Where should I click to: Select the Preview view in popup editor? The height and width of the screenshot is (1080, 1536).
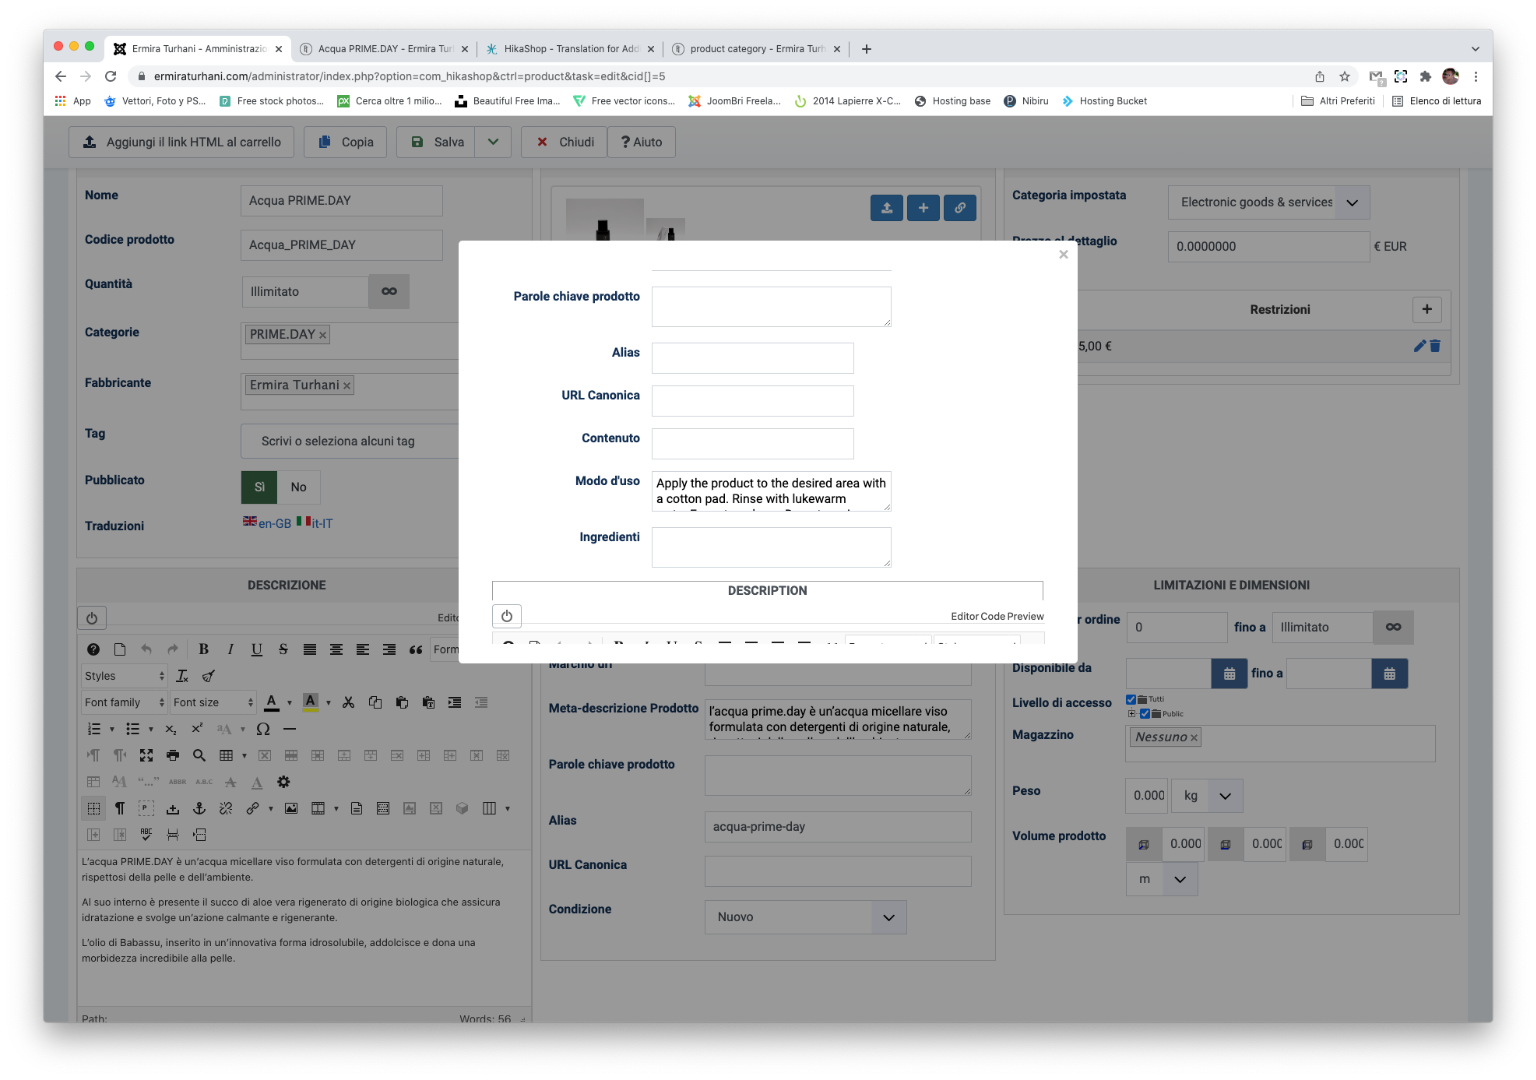(1026, 617)
